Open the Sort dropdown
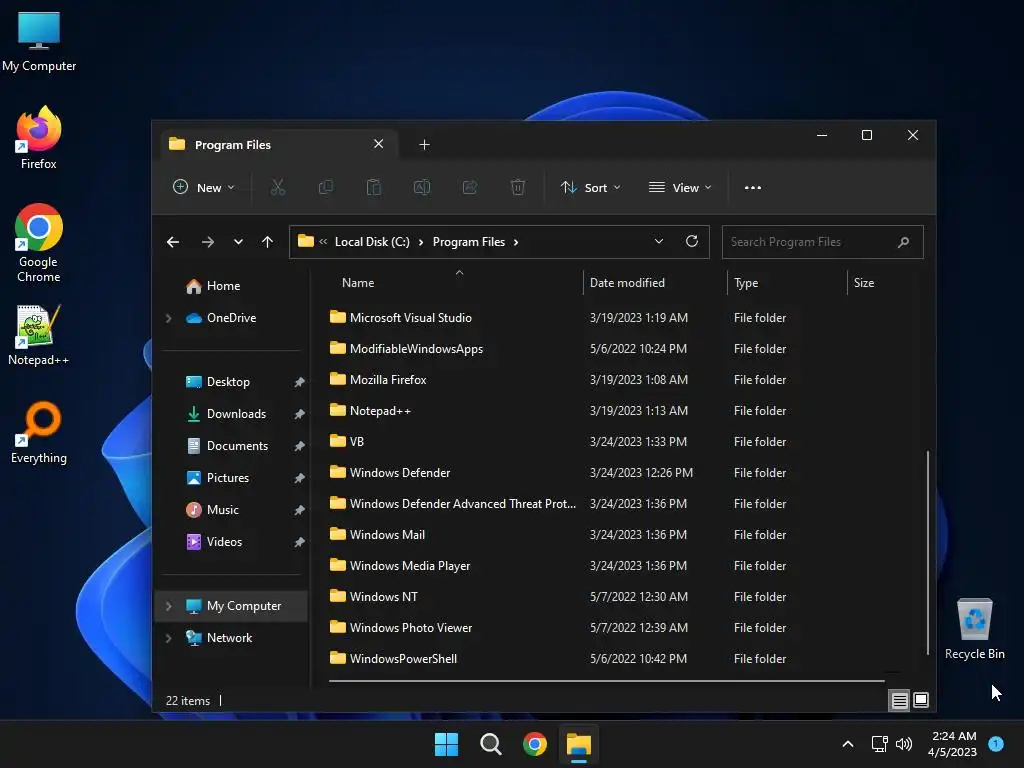 pos(590,187)
